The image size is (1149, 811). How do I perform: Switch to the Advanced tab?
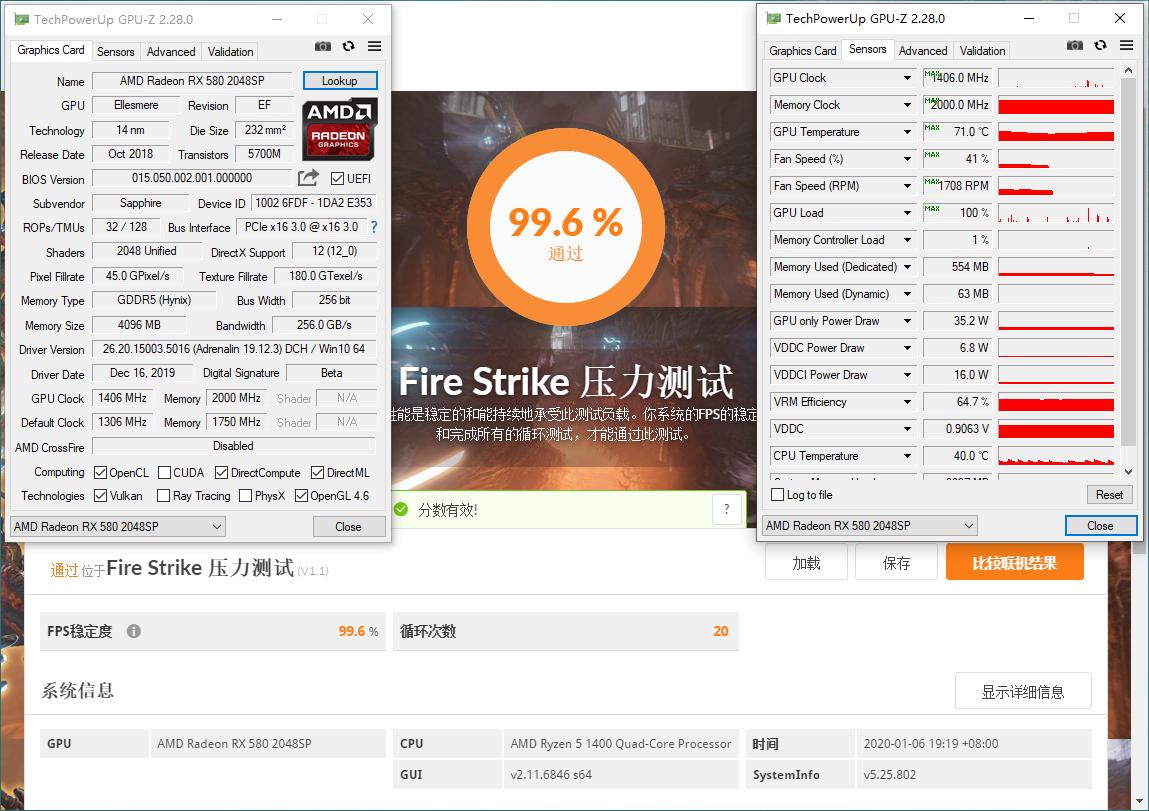[x=171, y=51]
